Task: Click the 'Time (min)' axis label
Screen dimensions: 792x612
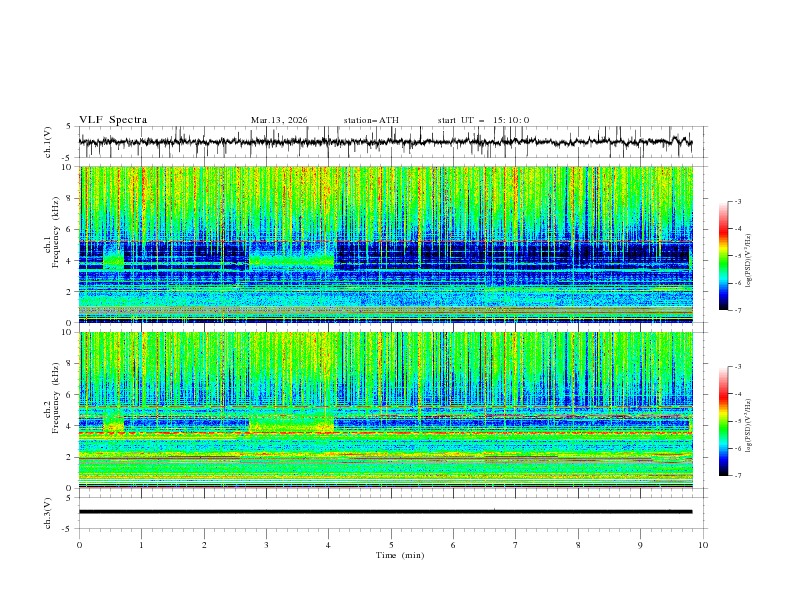Action: 400,555
